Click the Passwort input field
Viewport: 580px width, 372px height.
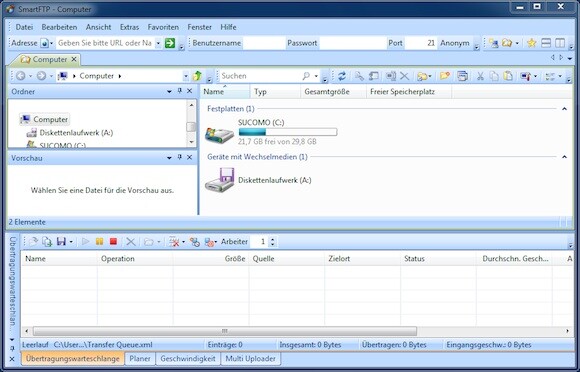352,43
